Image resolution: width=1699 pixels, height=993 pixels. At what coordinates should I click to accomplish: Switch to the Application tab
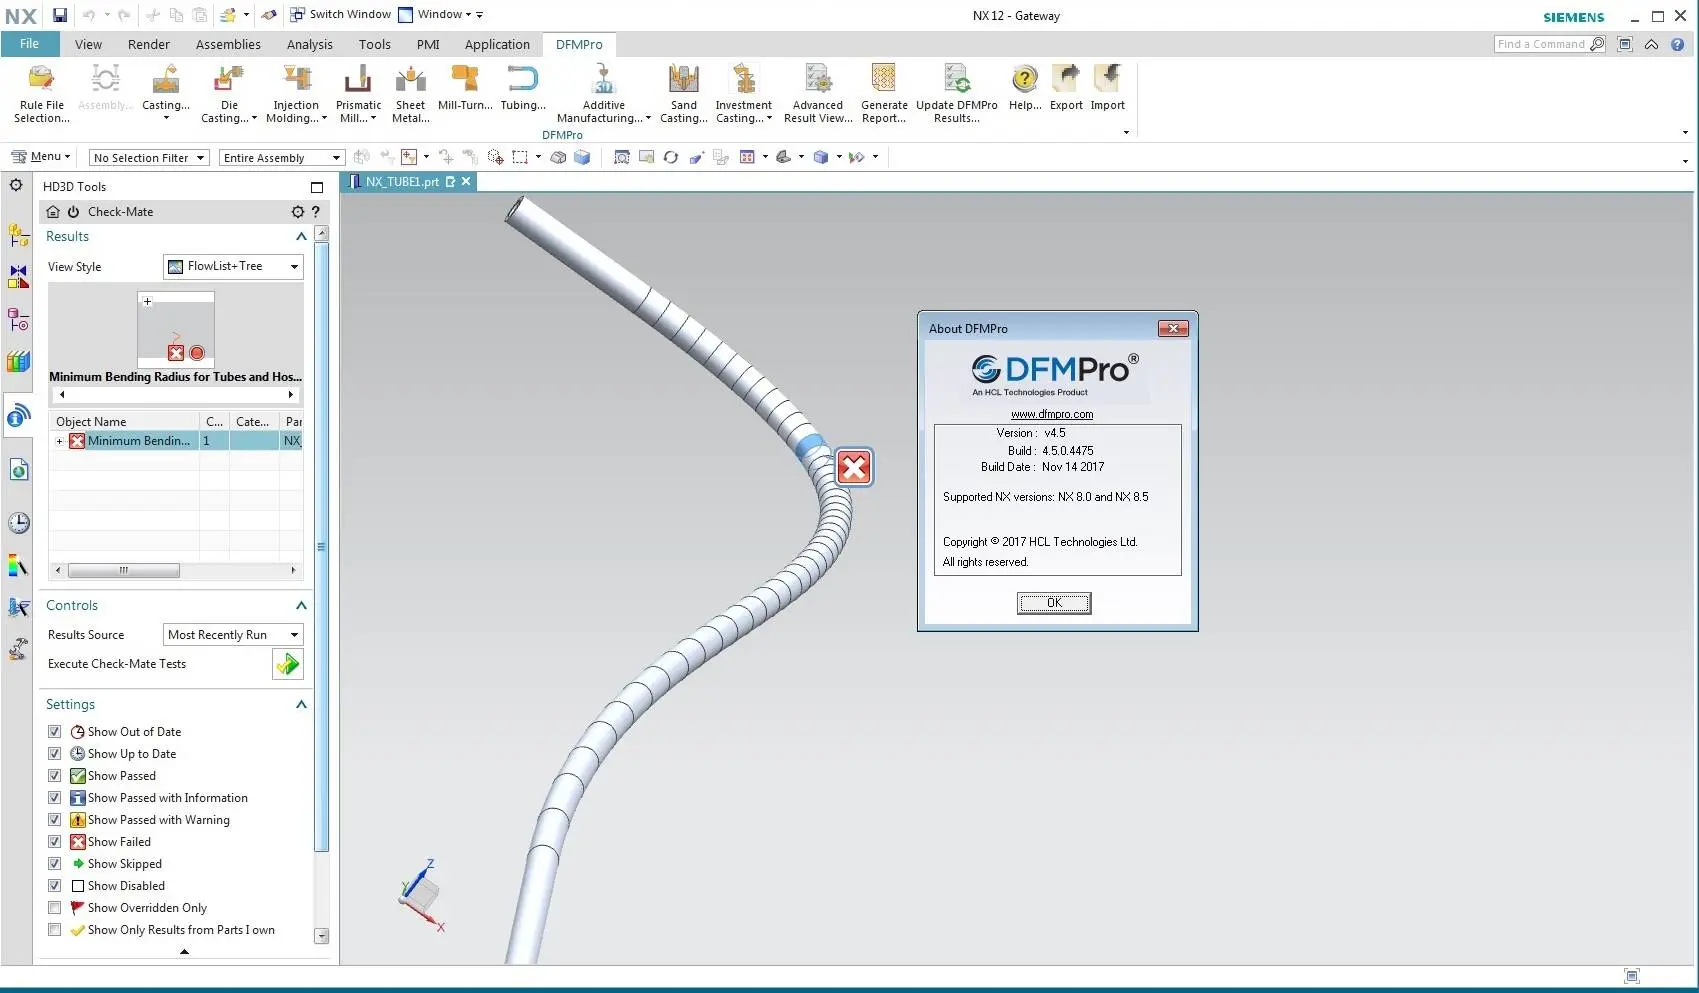tap(497, 44)
